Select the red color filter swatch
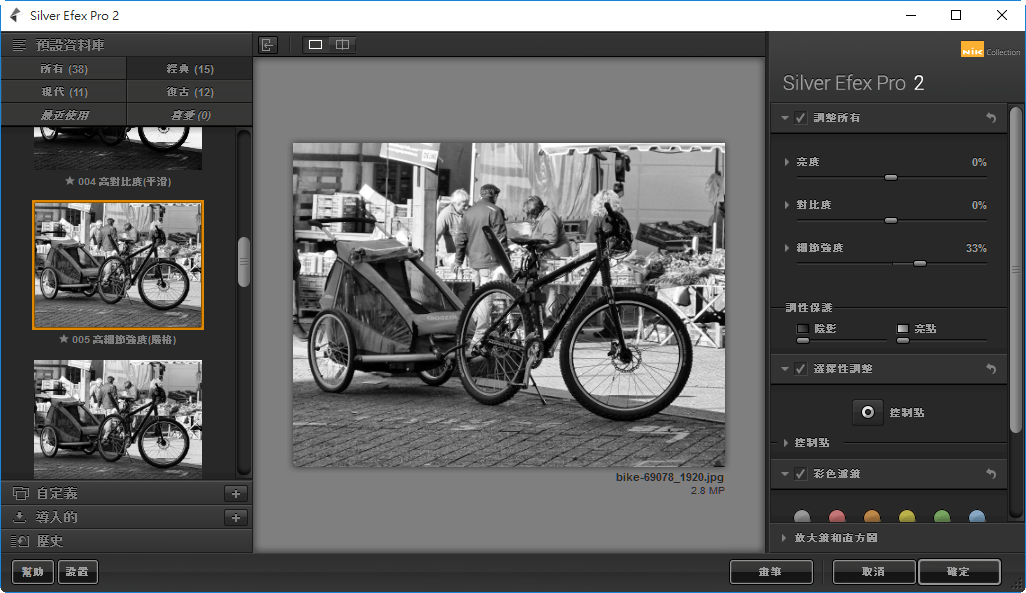 (837, 516)
